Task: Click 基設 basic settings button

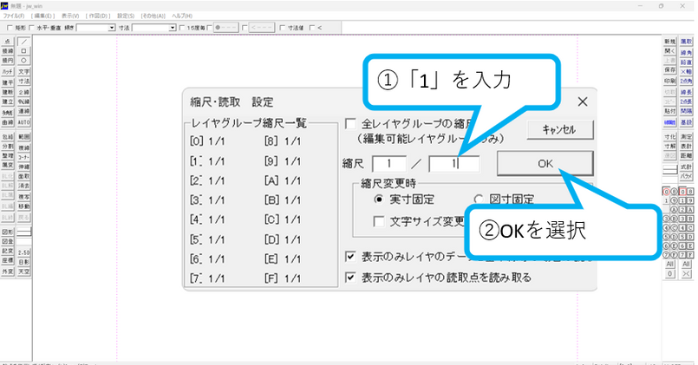Action: pyautogui.click(x=686, y=122)
